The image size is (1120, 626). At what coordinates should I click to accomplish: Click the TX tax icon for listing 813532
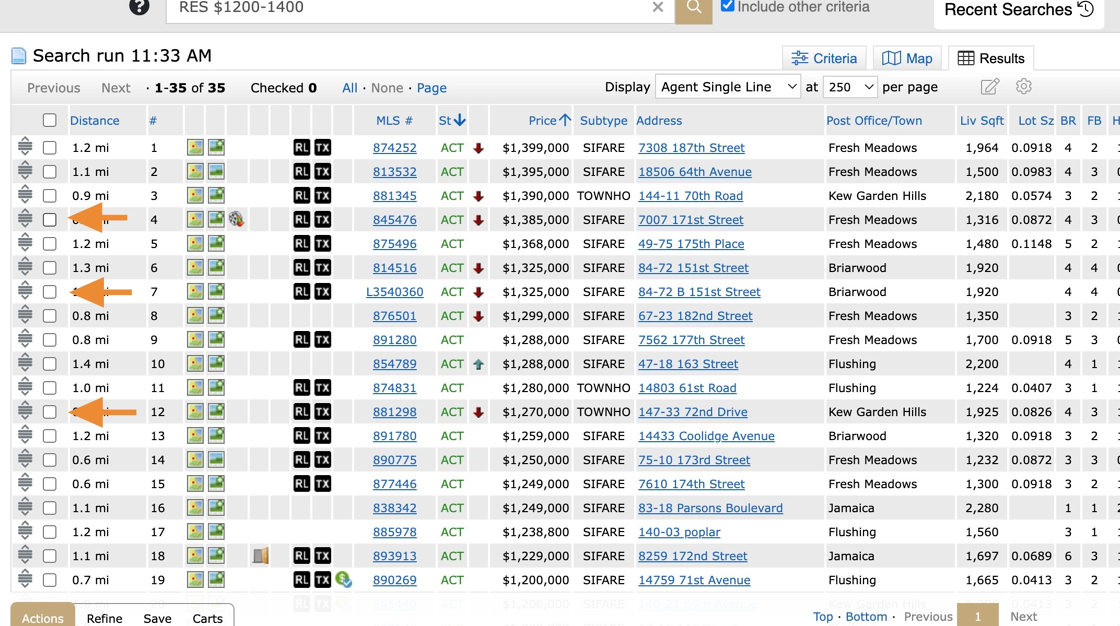click(x=323, y=172)
